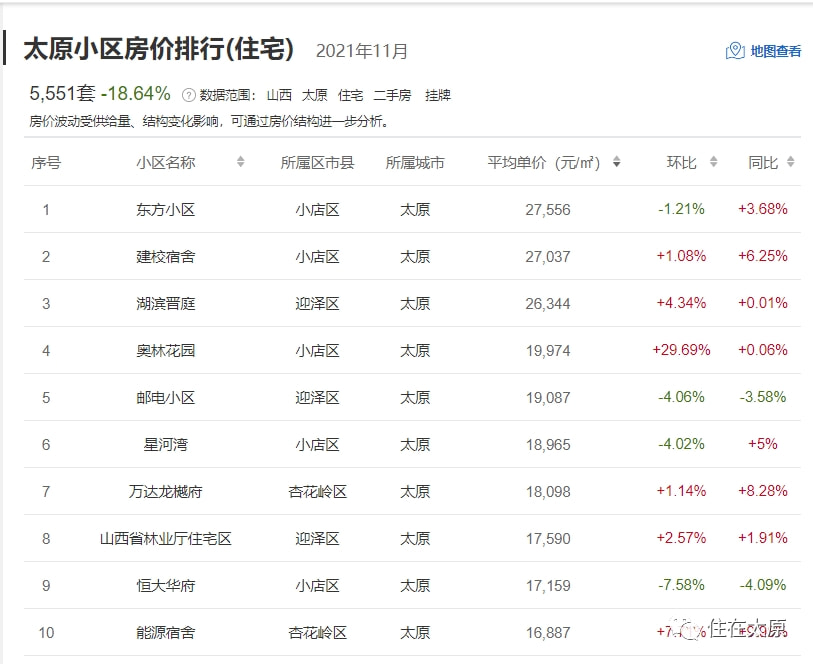Open the 星河湾 community entry
This screenshot has height=664, width=813.
(x=166, y=444)
